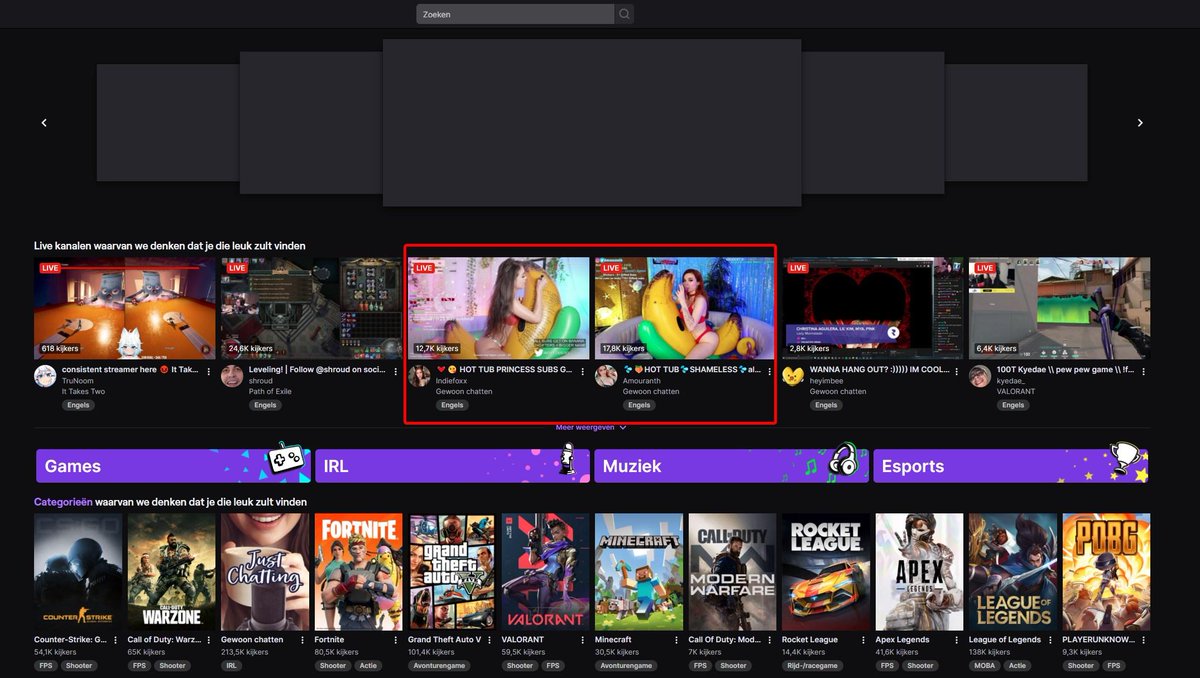
Task: Open the Fortnite category cover
Action: (x=359, y=572)
